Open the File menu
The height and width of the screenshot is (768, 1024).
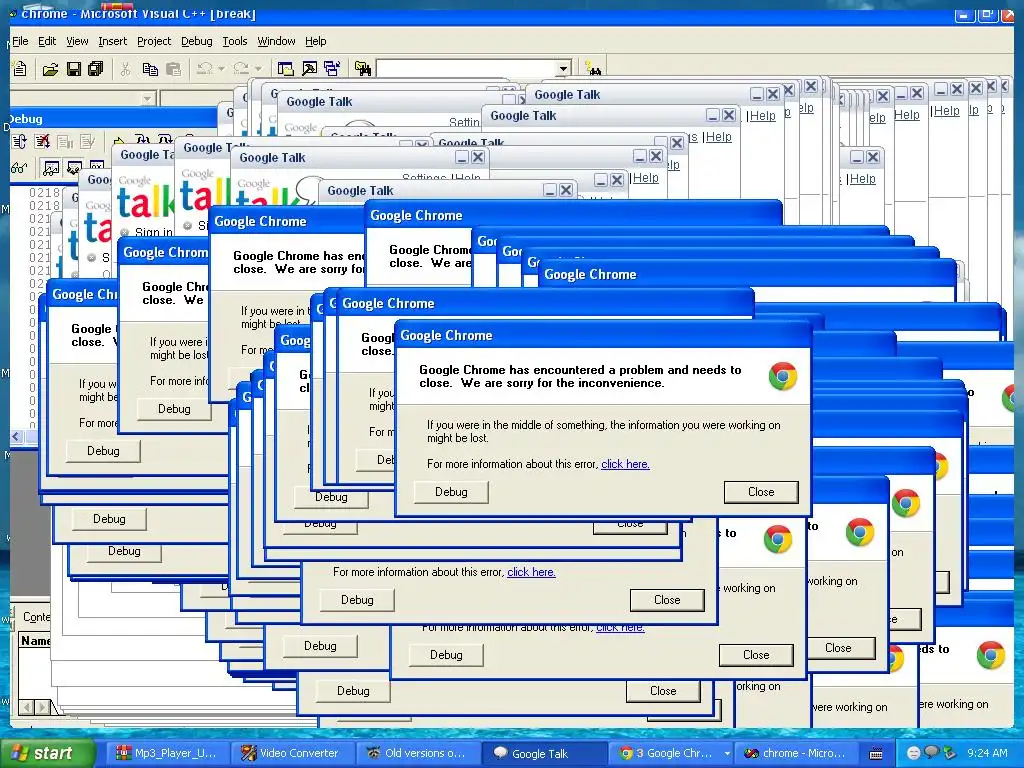[20, 41]
